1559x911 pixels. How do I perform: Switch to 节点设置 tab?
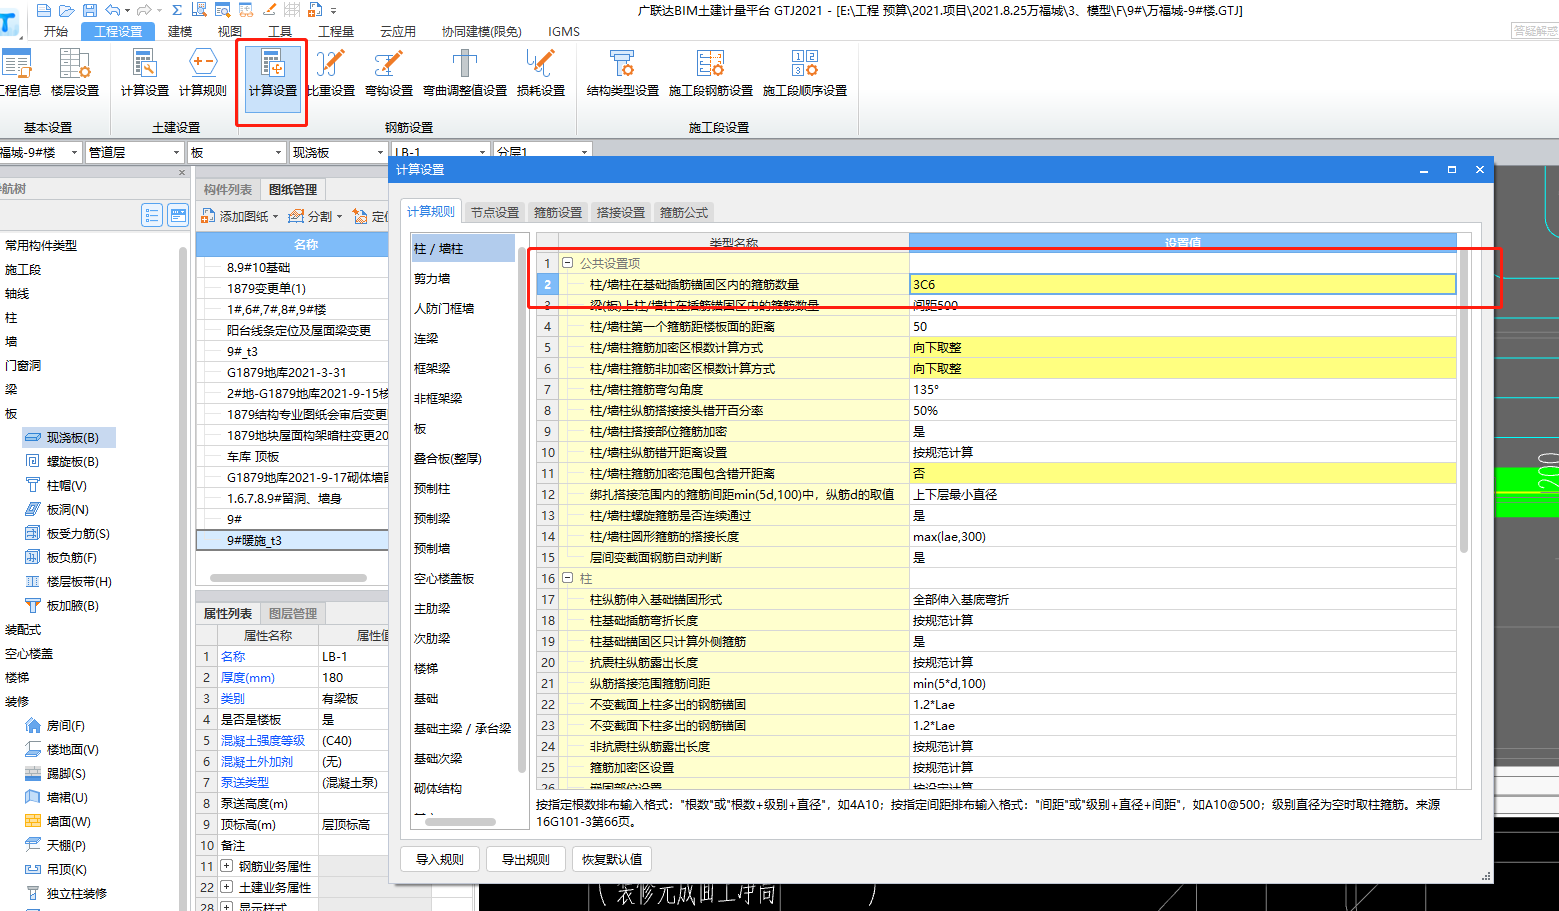coord(495,212)
